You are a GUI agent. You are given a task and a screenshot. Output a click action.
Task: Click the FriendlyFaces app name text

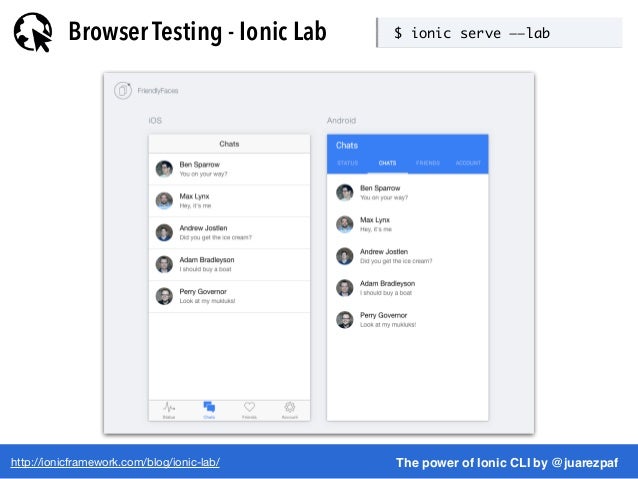point(158,91)
